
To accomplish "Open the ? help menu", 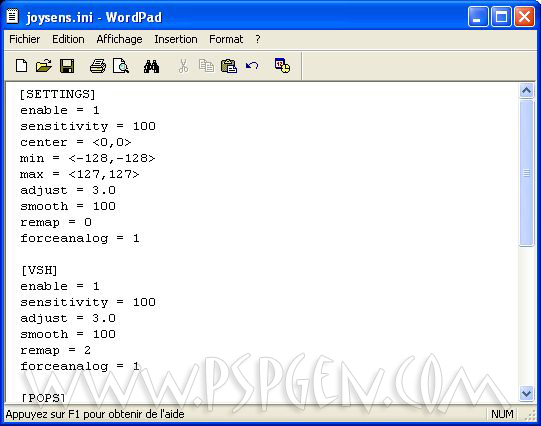I will pos(258,39).
